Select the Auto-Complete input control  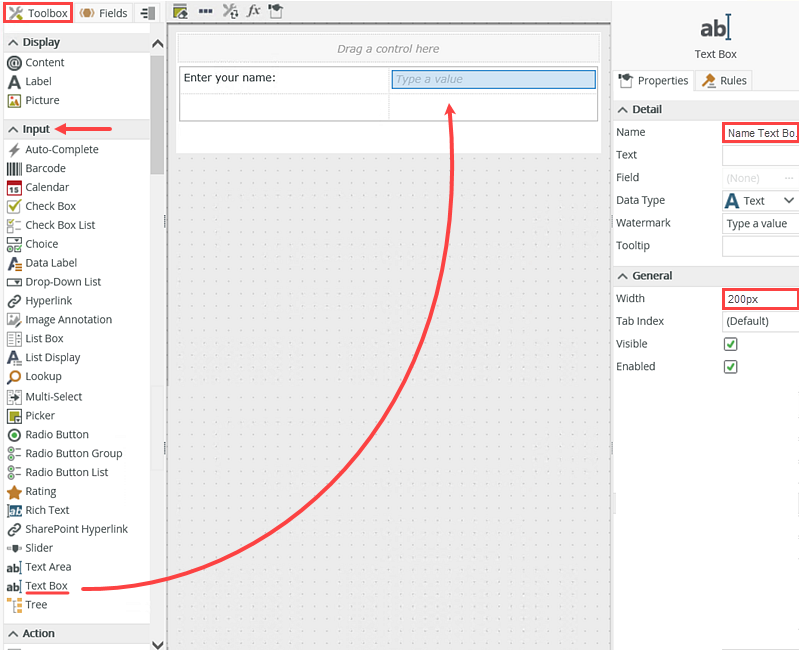click(x=53, y=149)
